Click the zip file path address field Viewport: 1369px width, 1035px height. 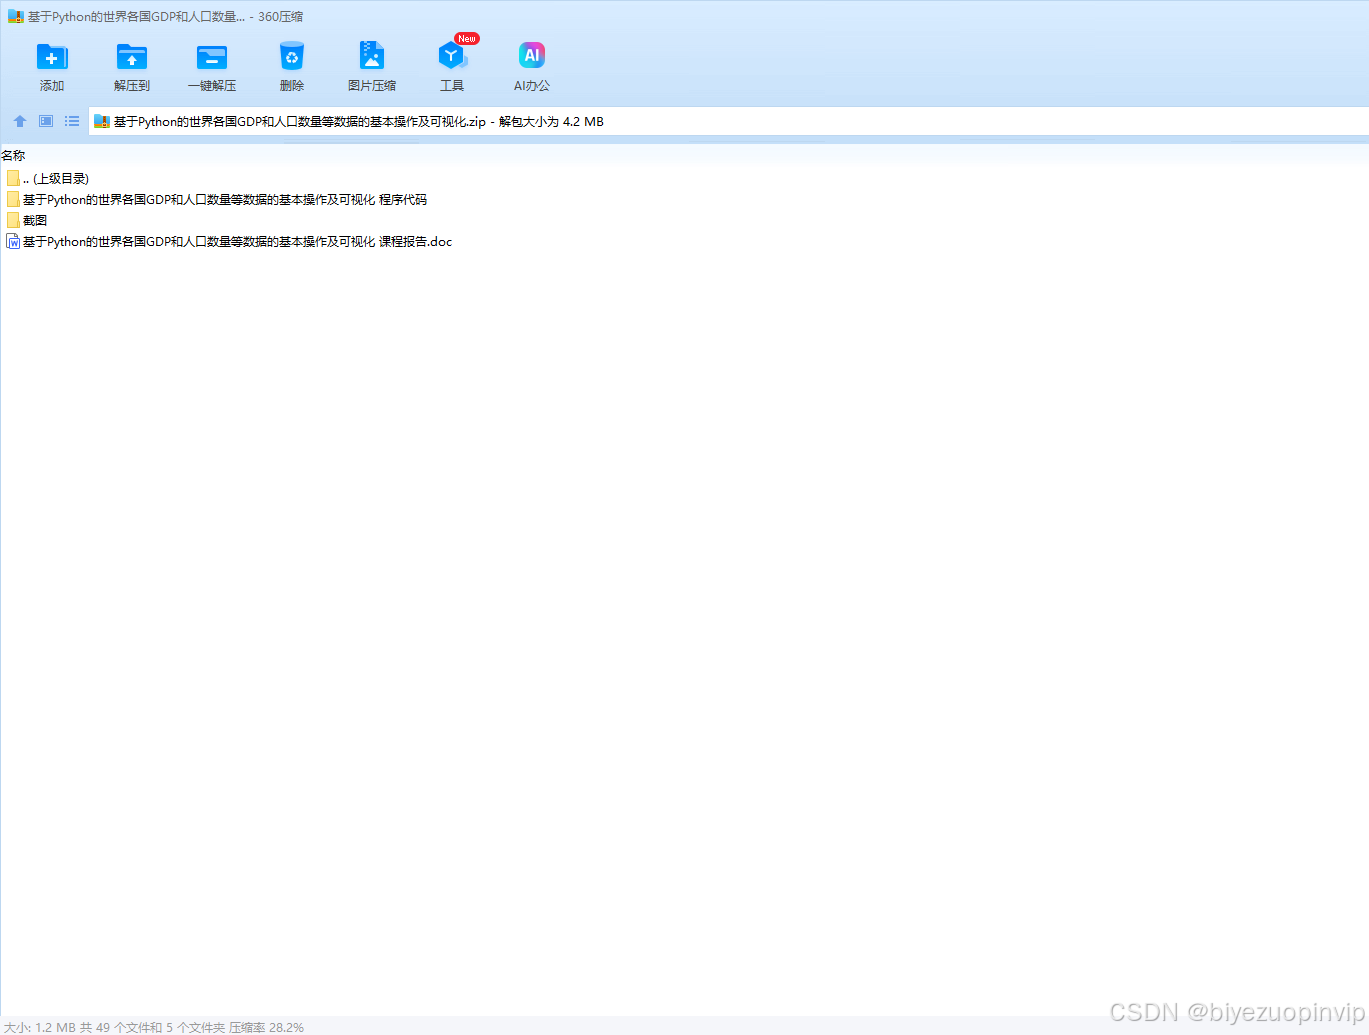pos(728,121)
